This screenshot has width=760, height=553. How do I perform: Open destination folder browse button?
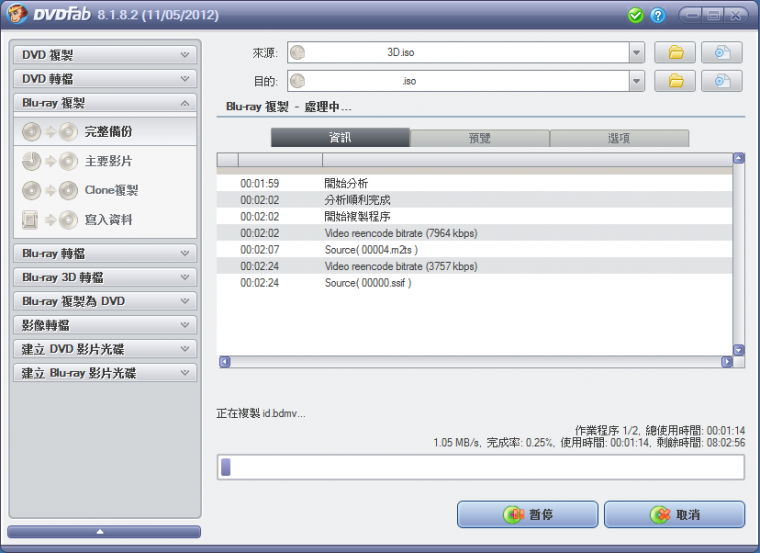(675, 81)
